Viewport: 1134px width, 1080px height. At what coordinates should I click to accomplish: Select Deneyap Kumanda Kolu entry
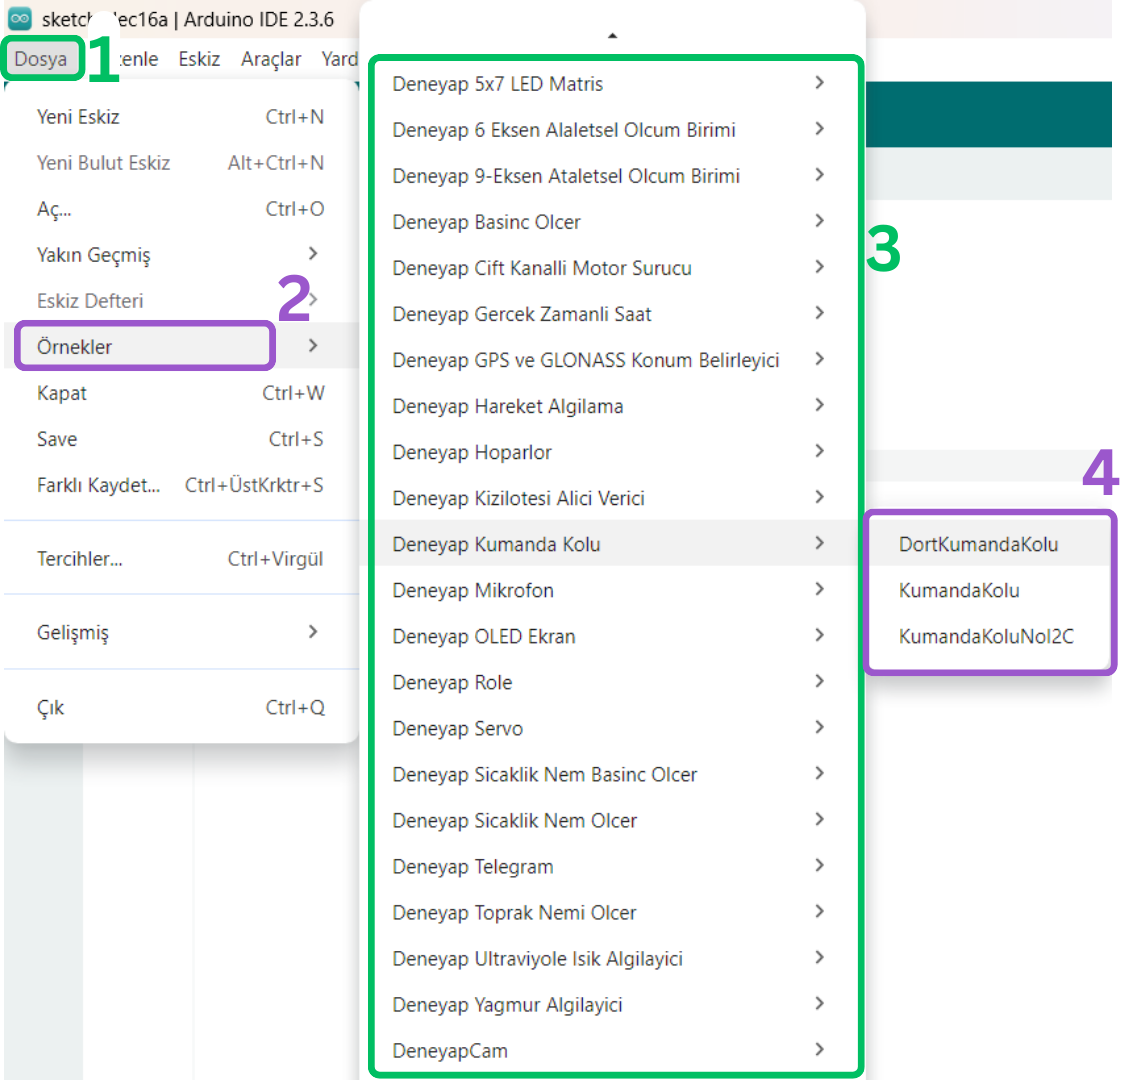615,544
